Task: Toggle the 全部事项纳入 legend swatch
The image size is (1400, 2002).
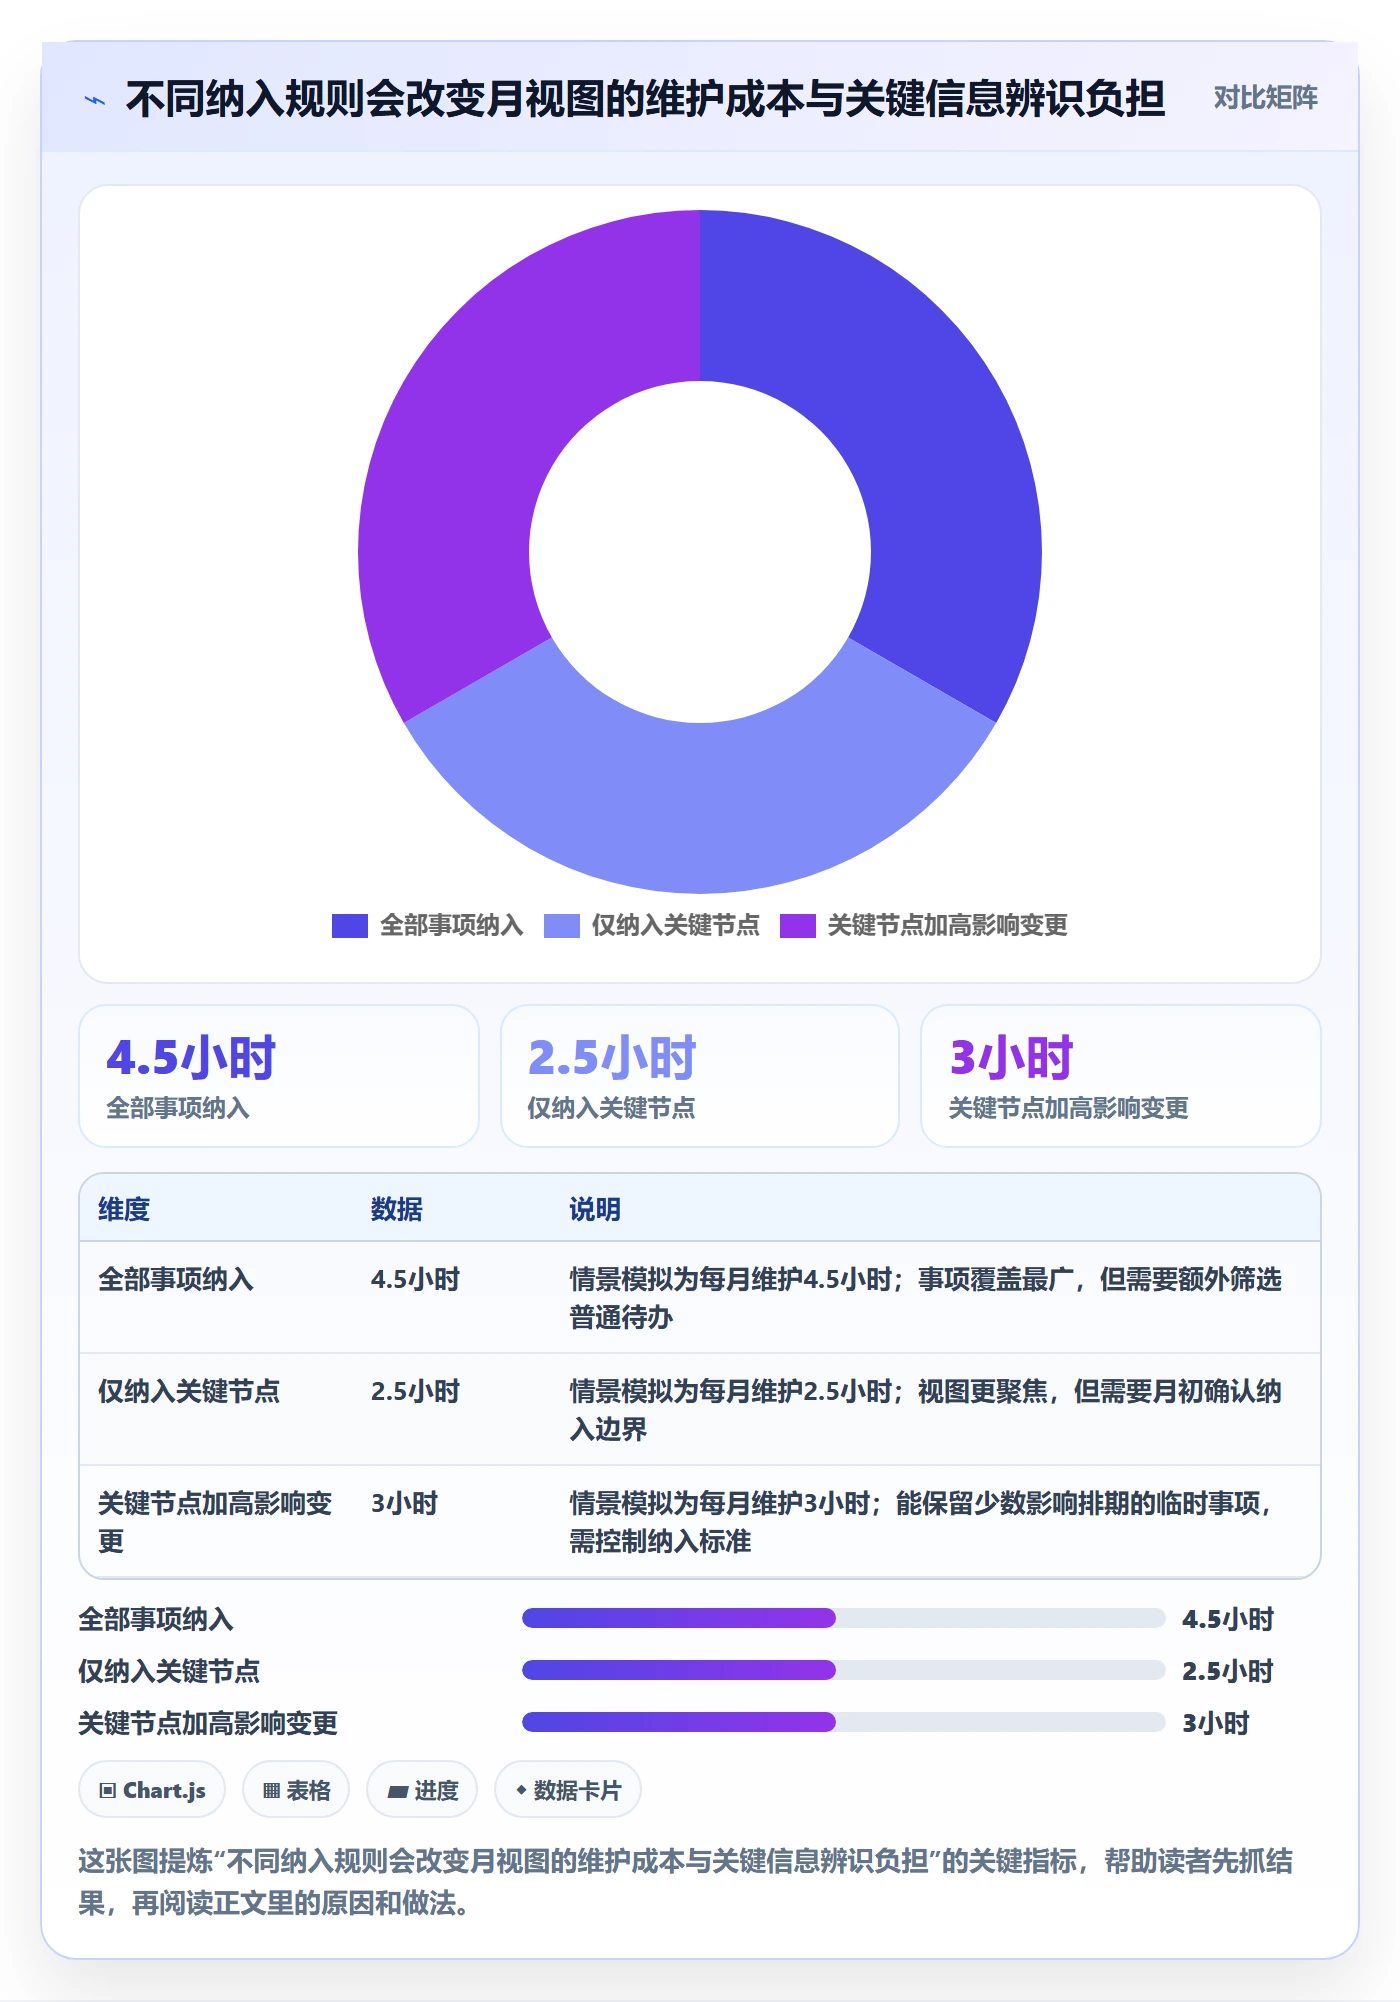Action: [x=350, y=926]
